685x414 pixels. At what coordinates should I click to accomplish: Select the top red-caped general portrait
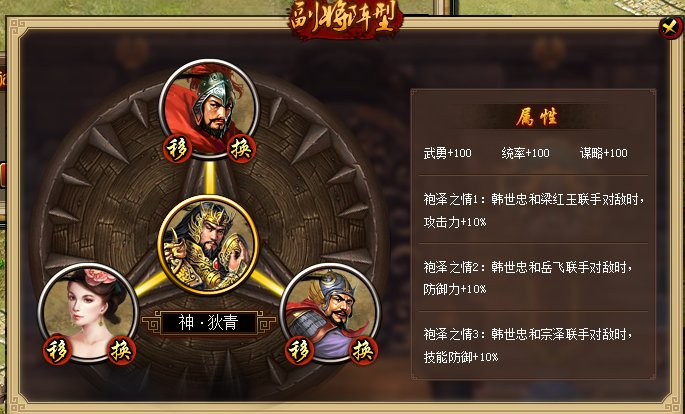[209, 109]
